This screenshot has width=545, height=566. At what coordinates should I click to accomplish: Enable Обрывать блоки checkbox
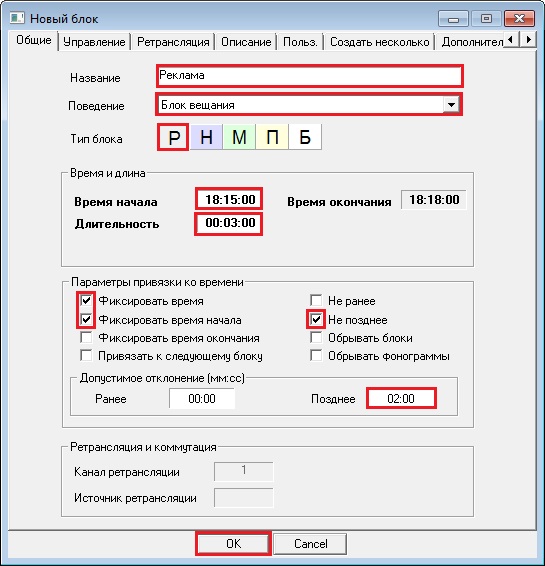tap(316, 338)
